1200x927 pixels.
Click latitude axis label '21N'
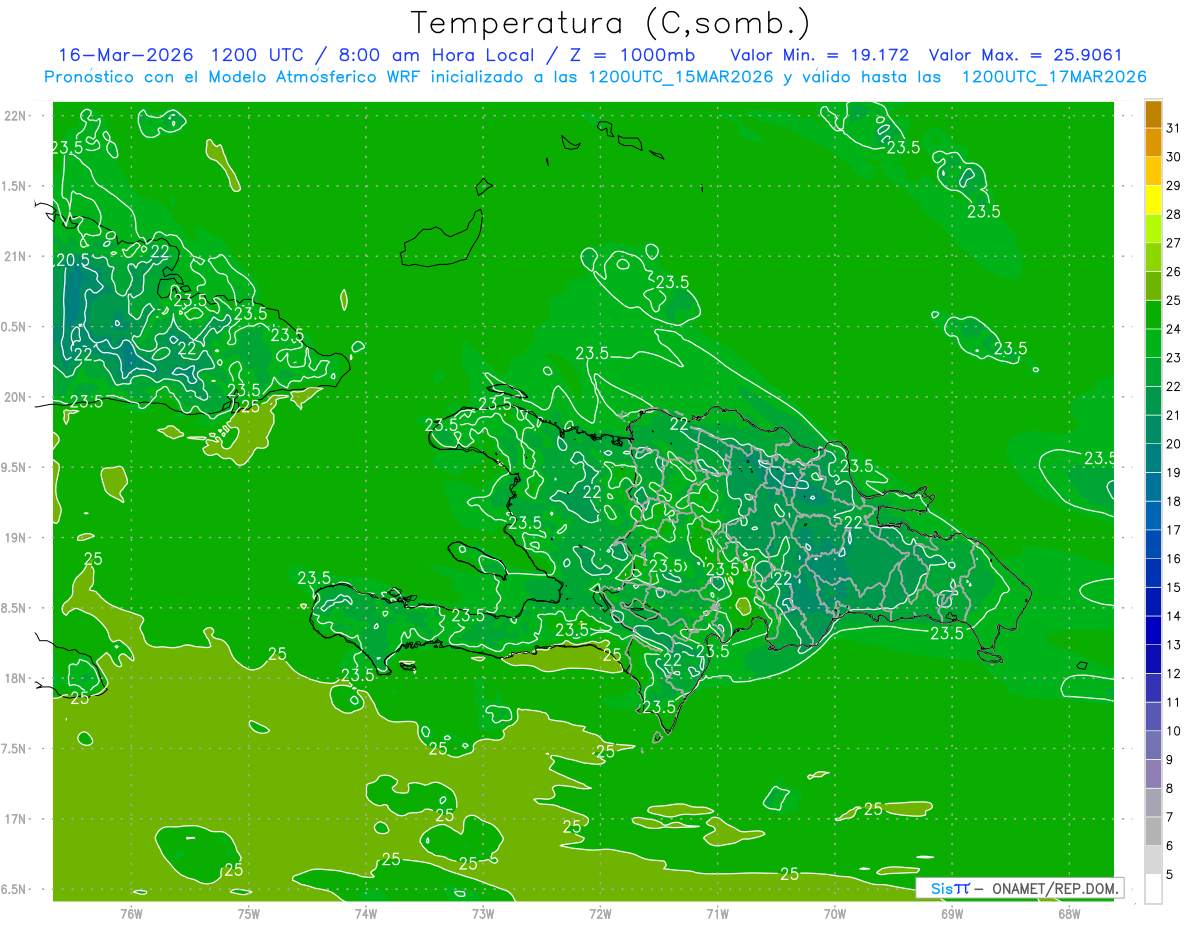click(x=16, y=256)
